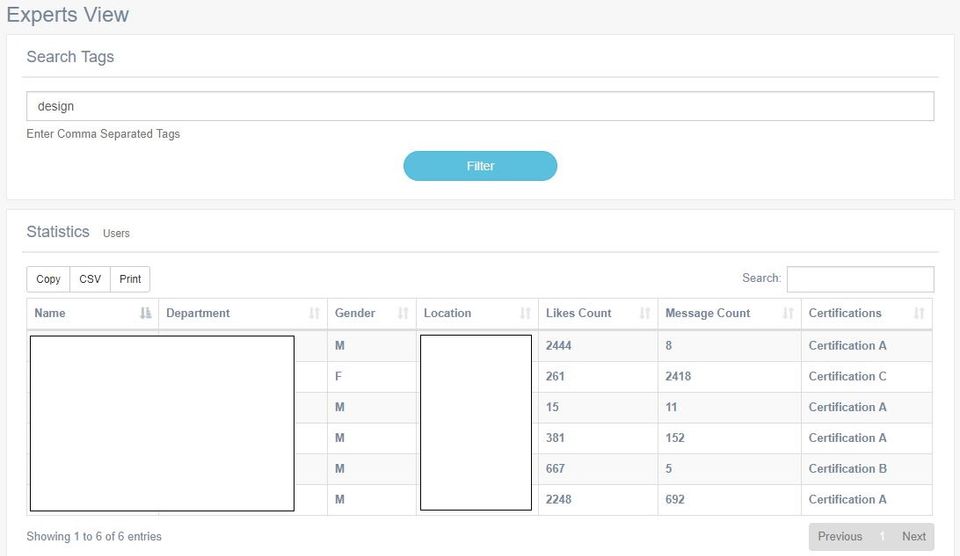Select the message count 692
The height and width of the screenshot is (556, 960).
[x=675, y=499]
